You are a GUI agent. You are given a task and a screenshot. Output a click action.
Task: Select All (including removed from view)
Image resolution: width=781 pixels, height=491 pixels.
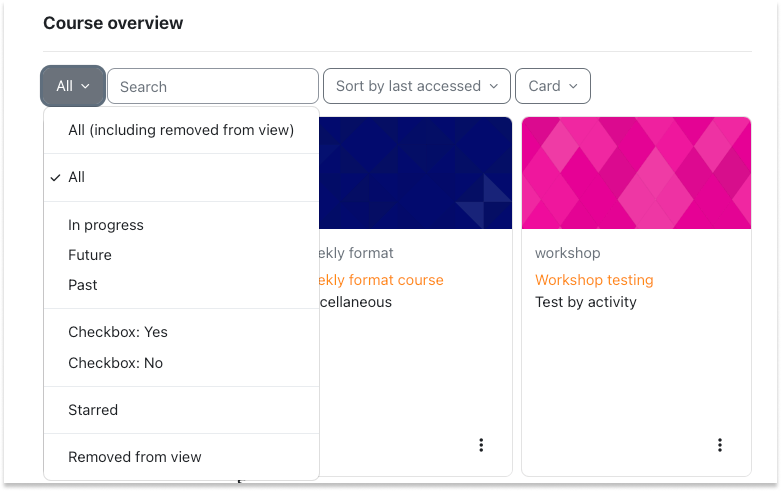coord(181,130)
